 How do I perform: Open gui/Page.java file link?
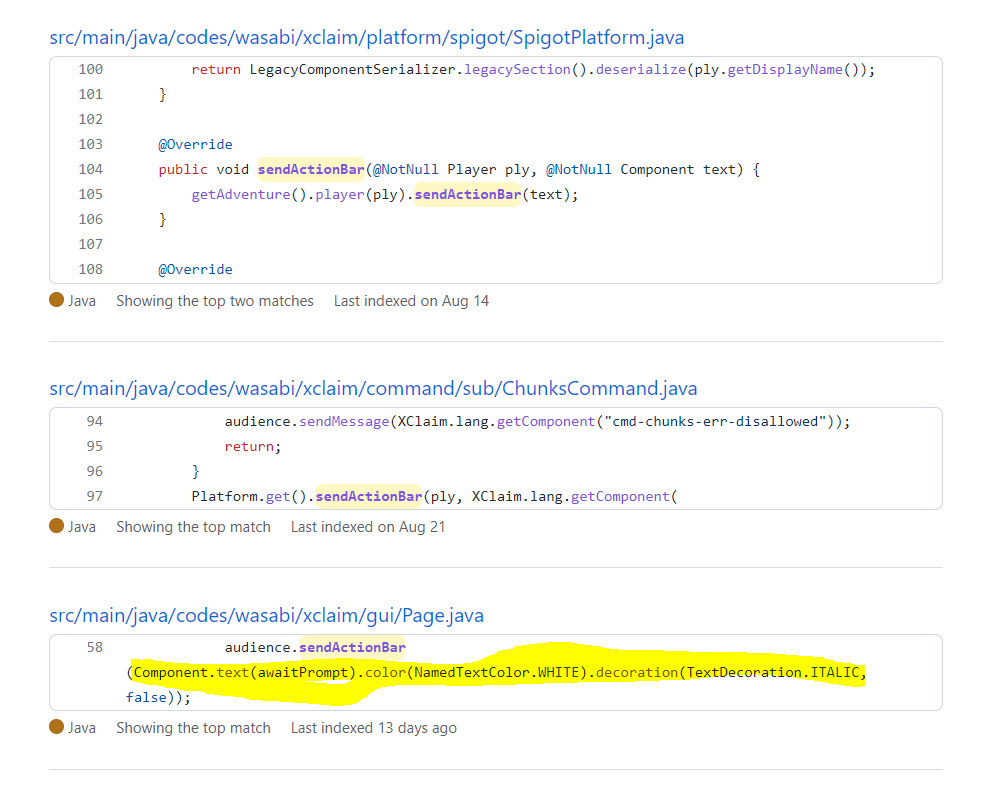[x=266, y=616]
